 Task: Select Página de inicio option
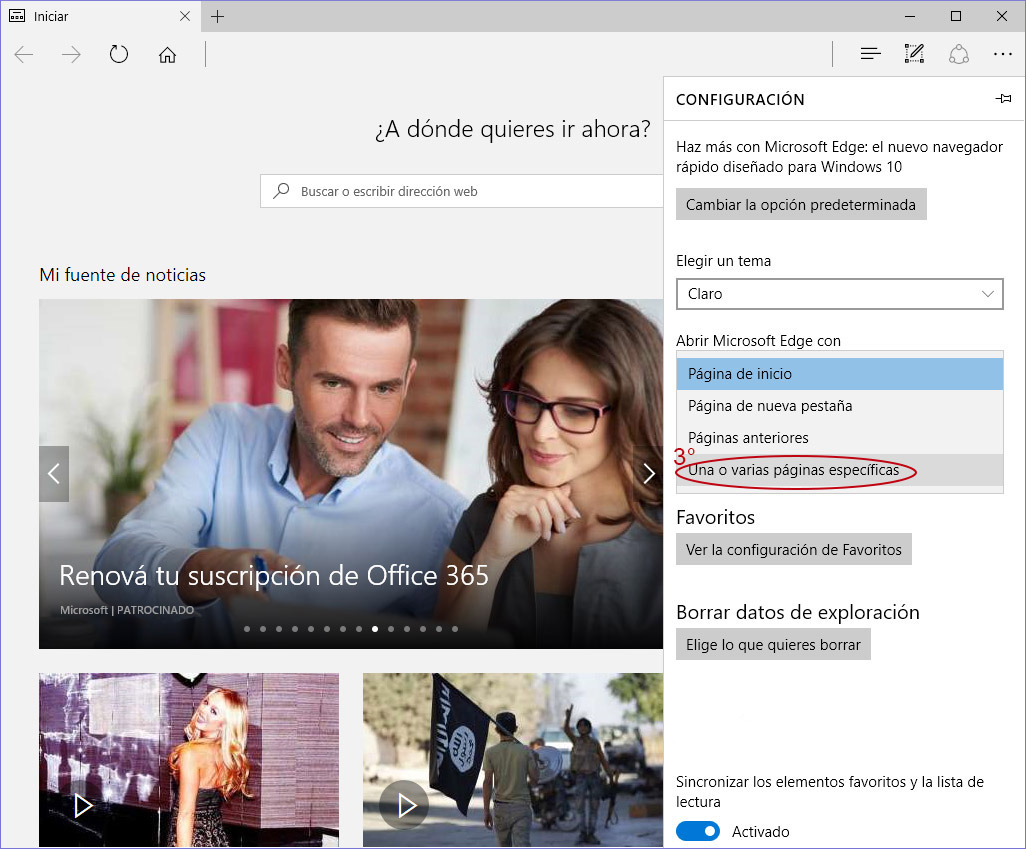[840, 374]
